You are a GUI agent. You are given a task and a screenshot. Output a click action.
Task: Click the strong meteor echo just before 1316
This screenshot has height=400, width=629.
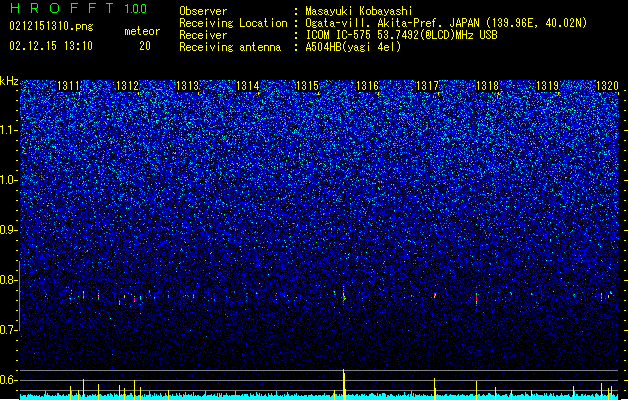[x=344, y=297]
